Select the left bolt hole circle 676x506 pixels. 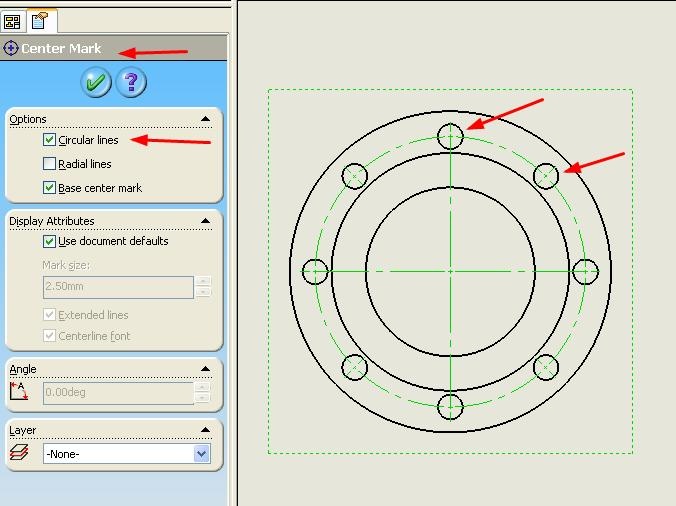315,272
